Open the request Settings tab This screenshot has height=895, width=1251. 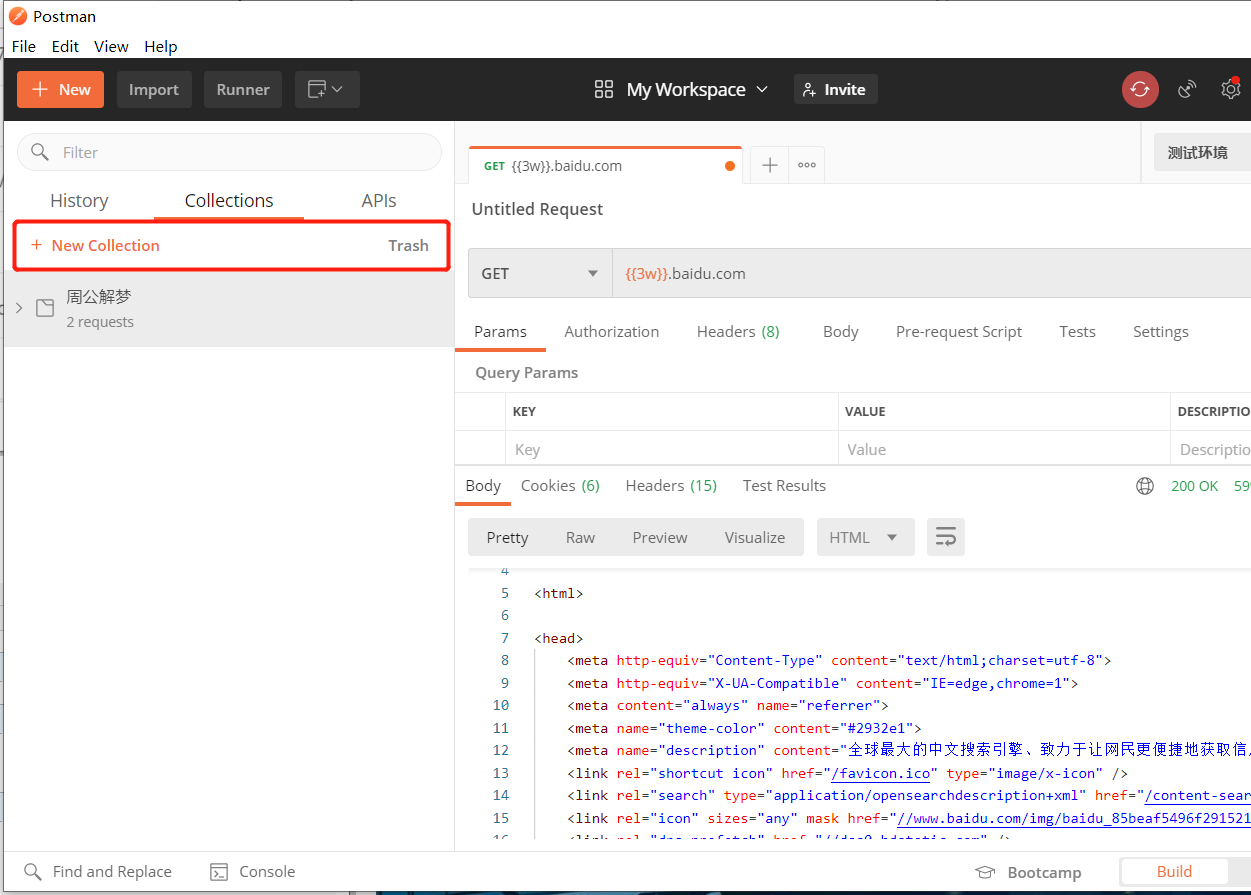[1161, 332]
